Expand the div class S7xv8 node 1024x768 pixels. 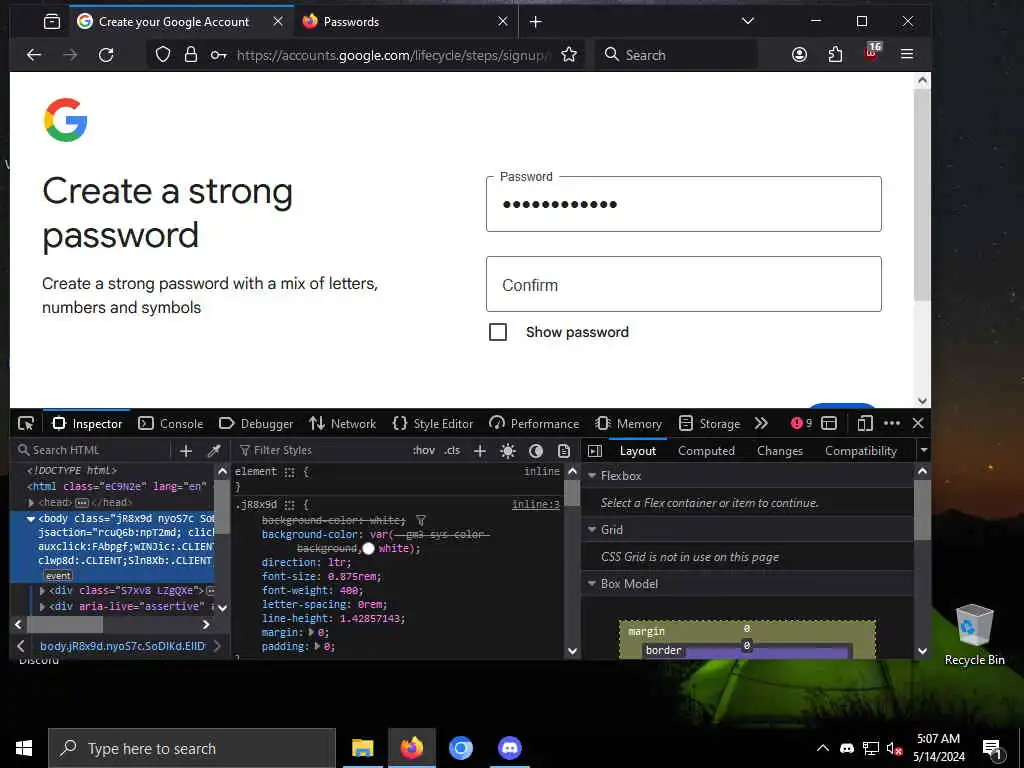(x=42, y=590)
